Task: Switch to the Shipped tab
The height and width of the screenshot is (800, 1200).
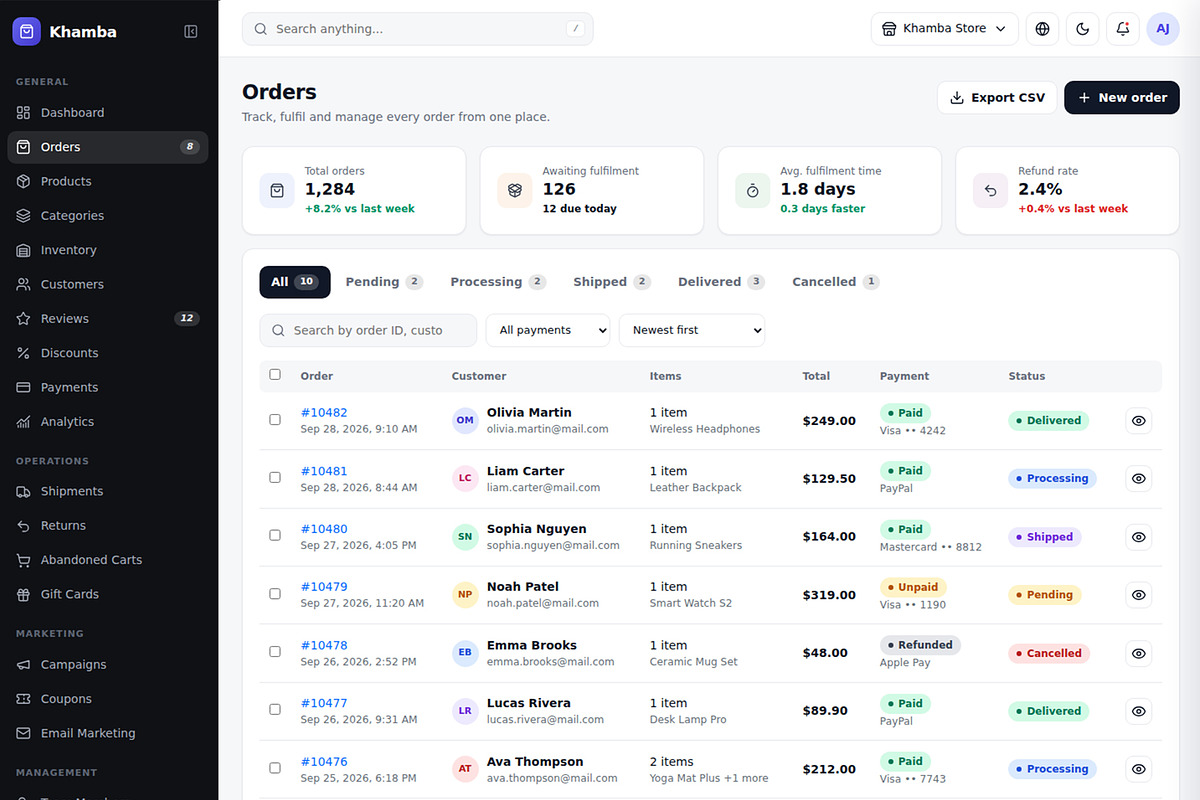Action: tap(612, 282)
